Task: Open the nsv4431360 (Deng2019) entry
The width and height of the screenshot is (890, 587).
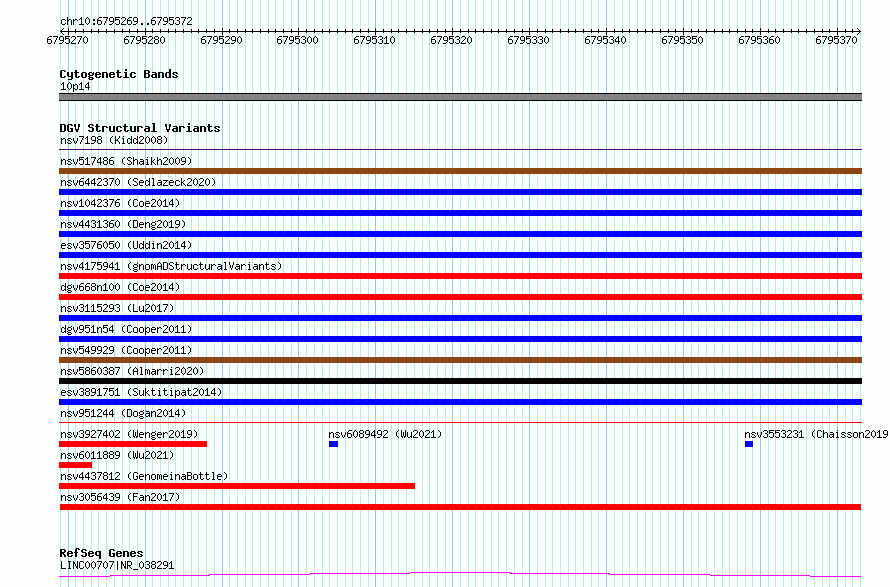Action: point(123,224)
